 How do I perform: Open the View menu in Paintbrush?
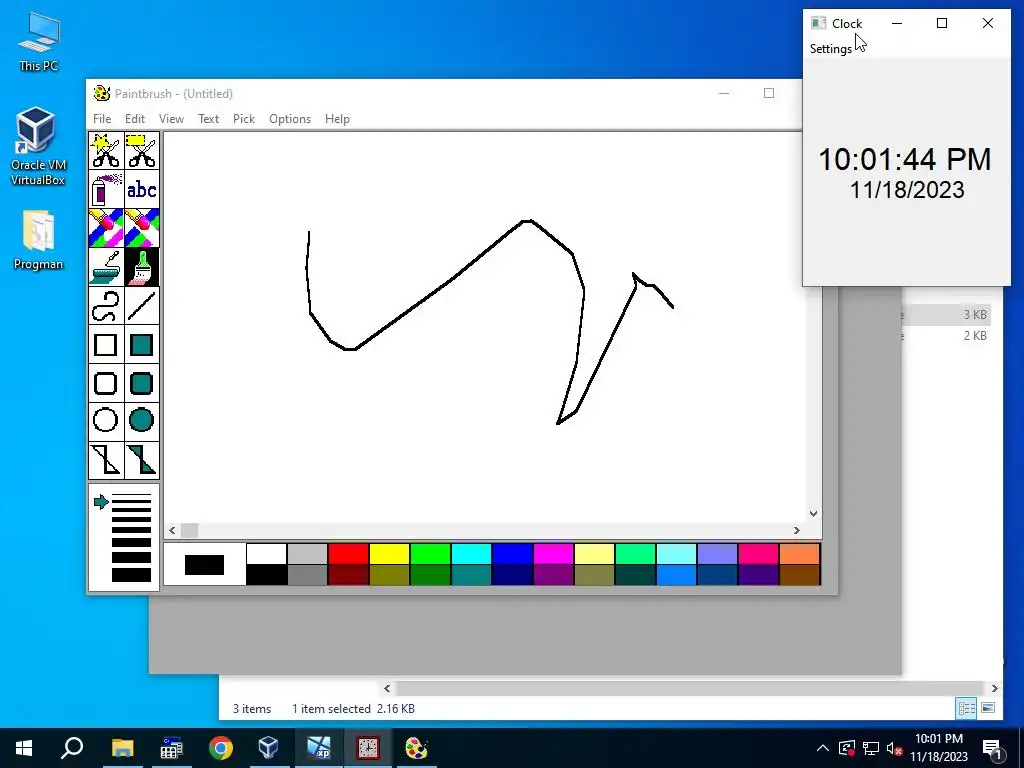[171, 119]
